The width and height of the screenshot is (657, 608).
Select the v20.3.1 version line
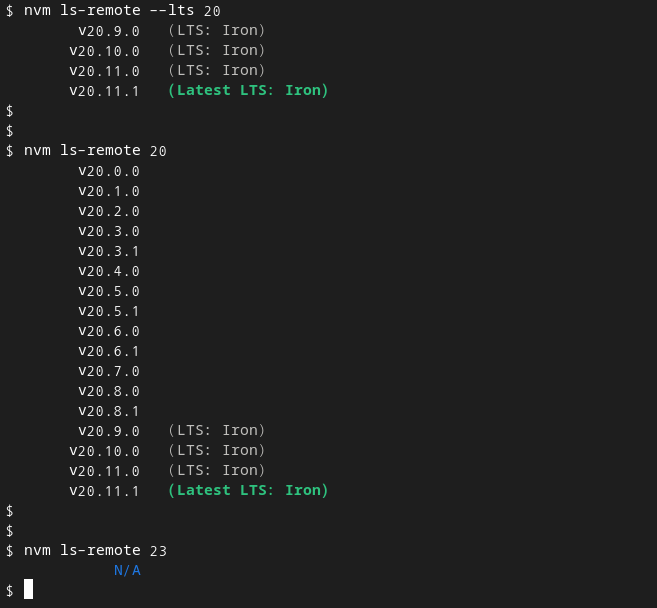109,251
